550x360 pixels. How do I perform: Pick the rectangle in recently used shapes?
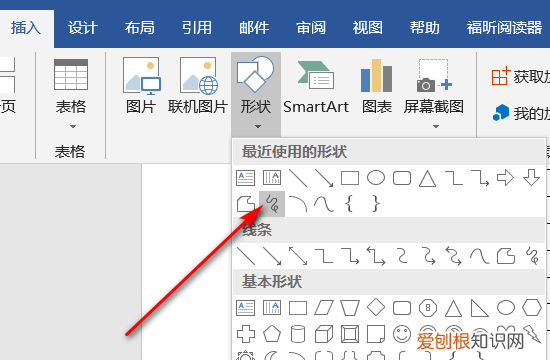click(x=350, y=178)
